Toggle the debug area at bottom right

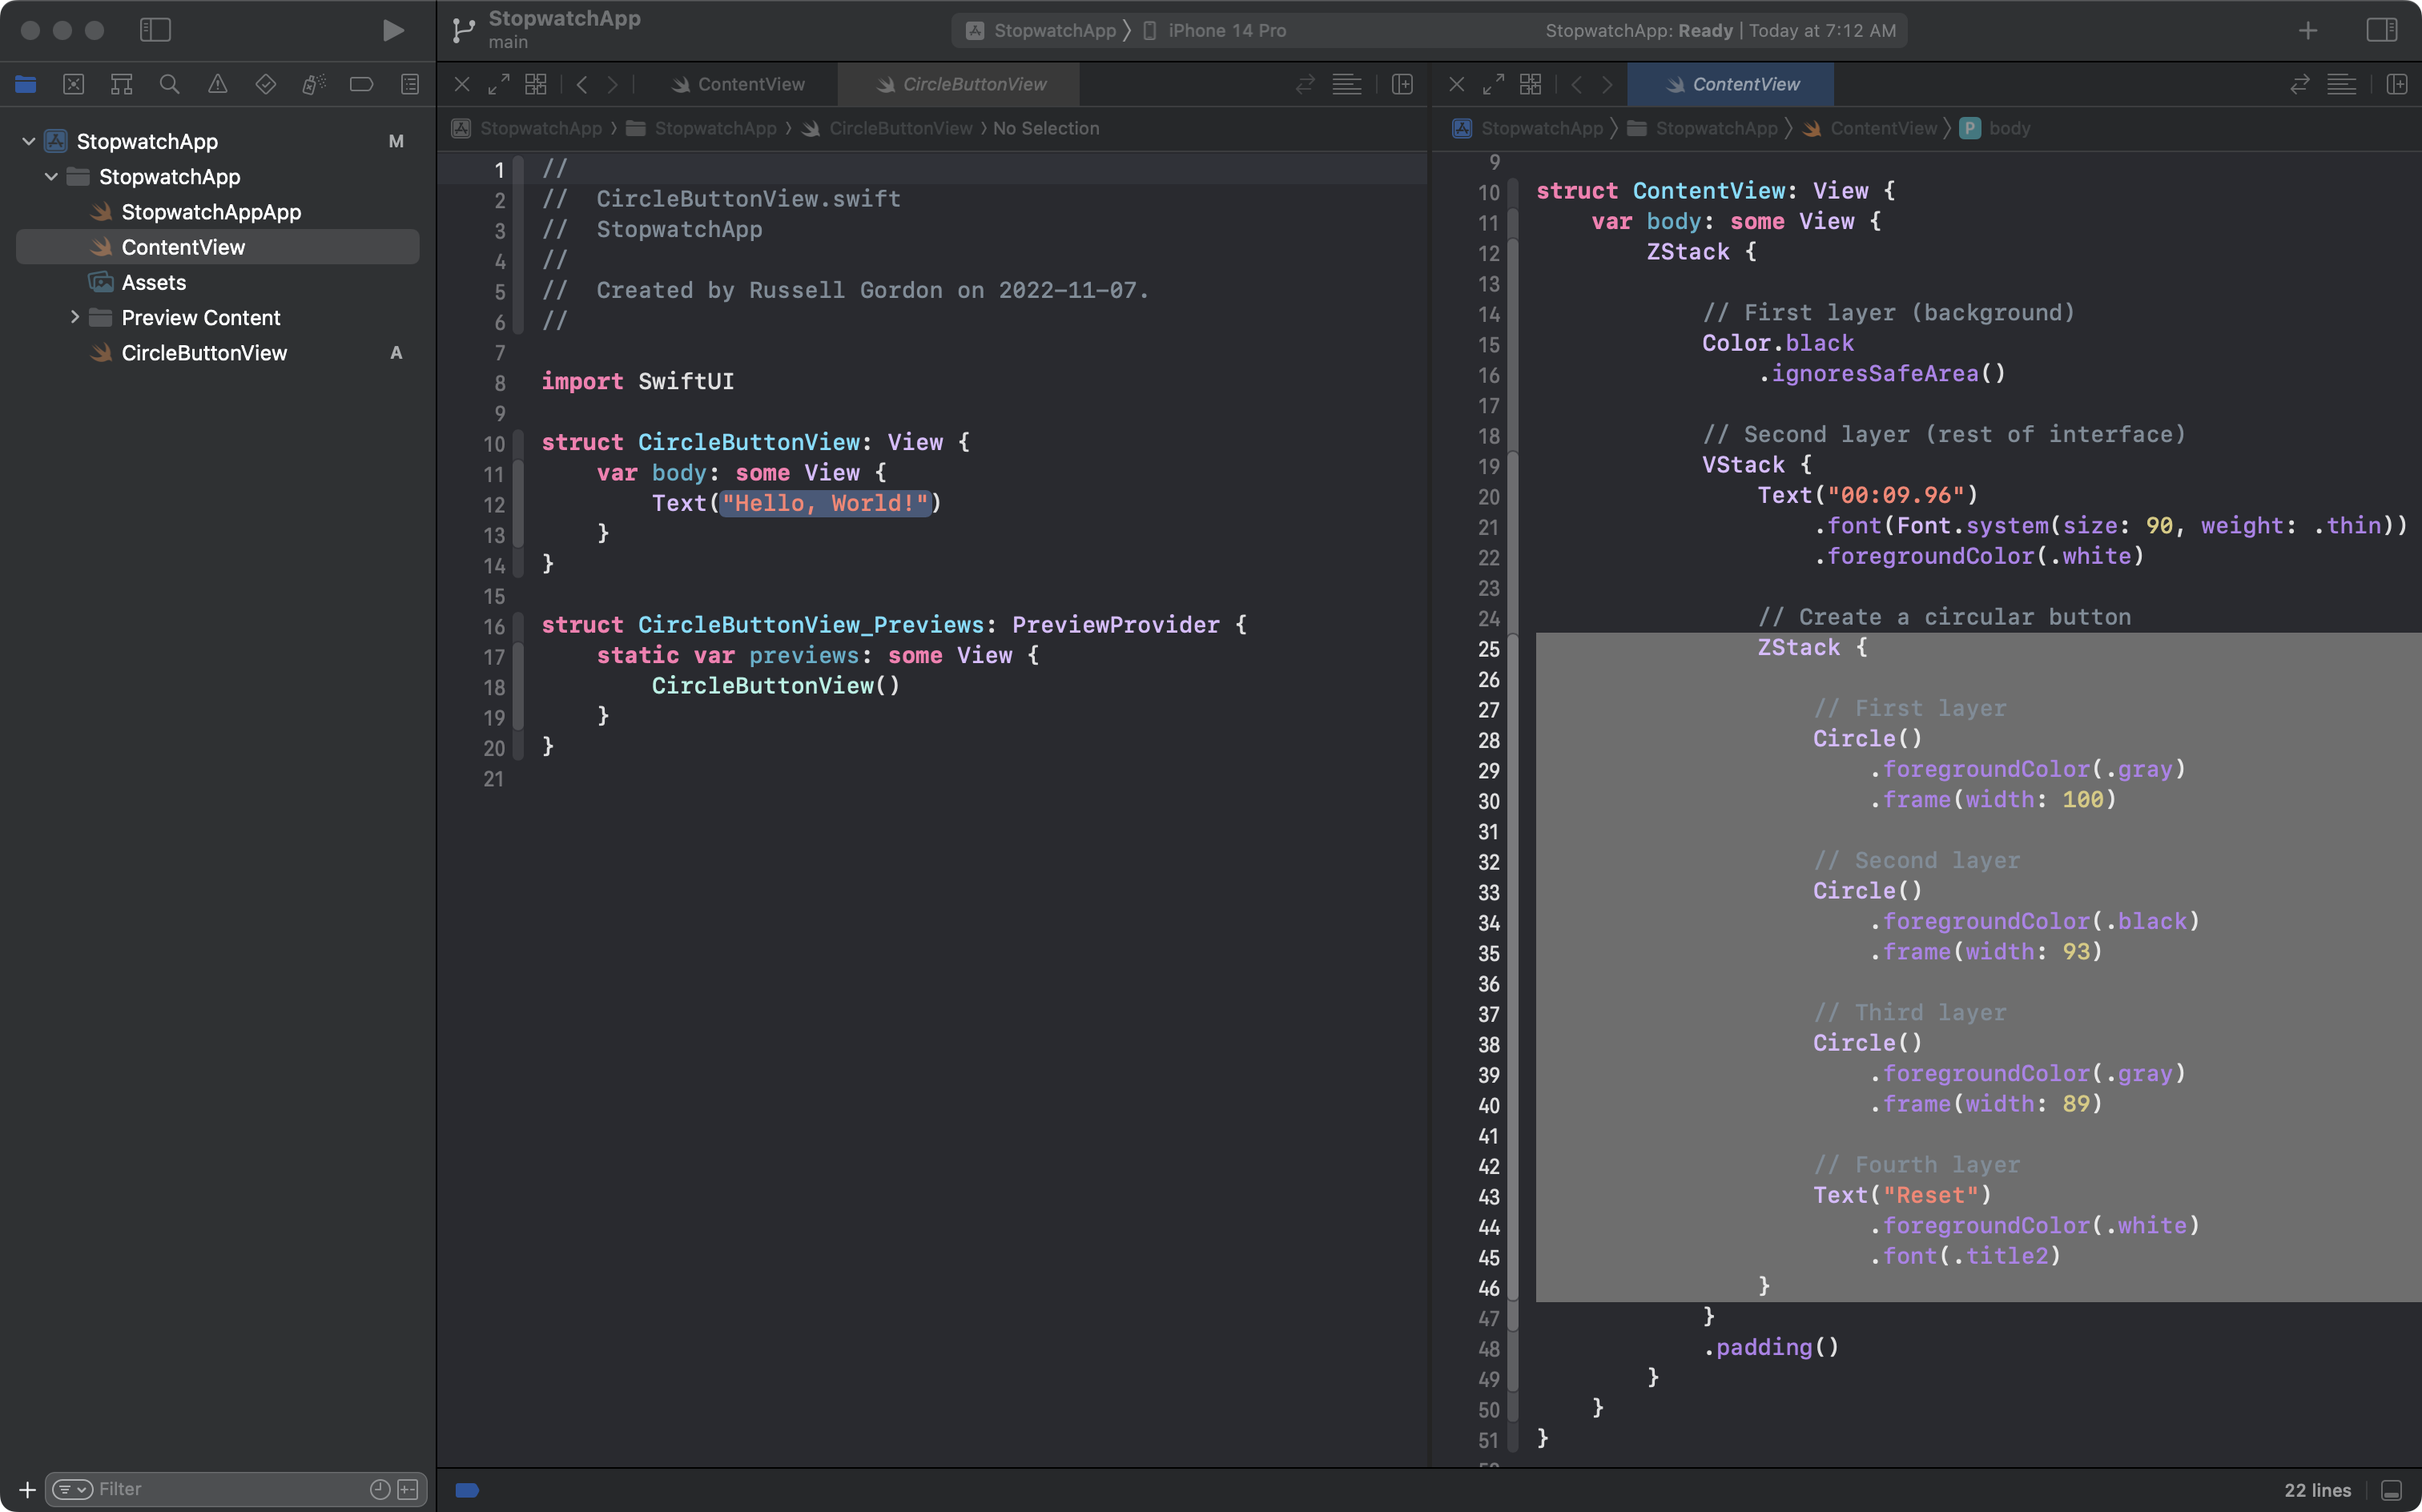point(2391,1490)
